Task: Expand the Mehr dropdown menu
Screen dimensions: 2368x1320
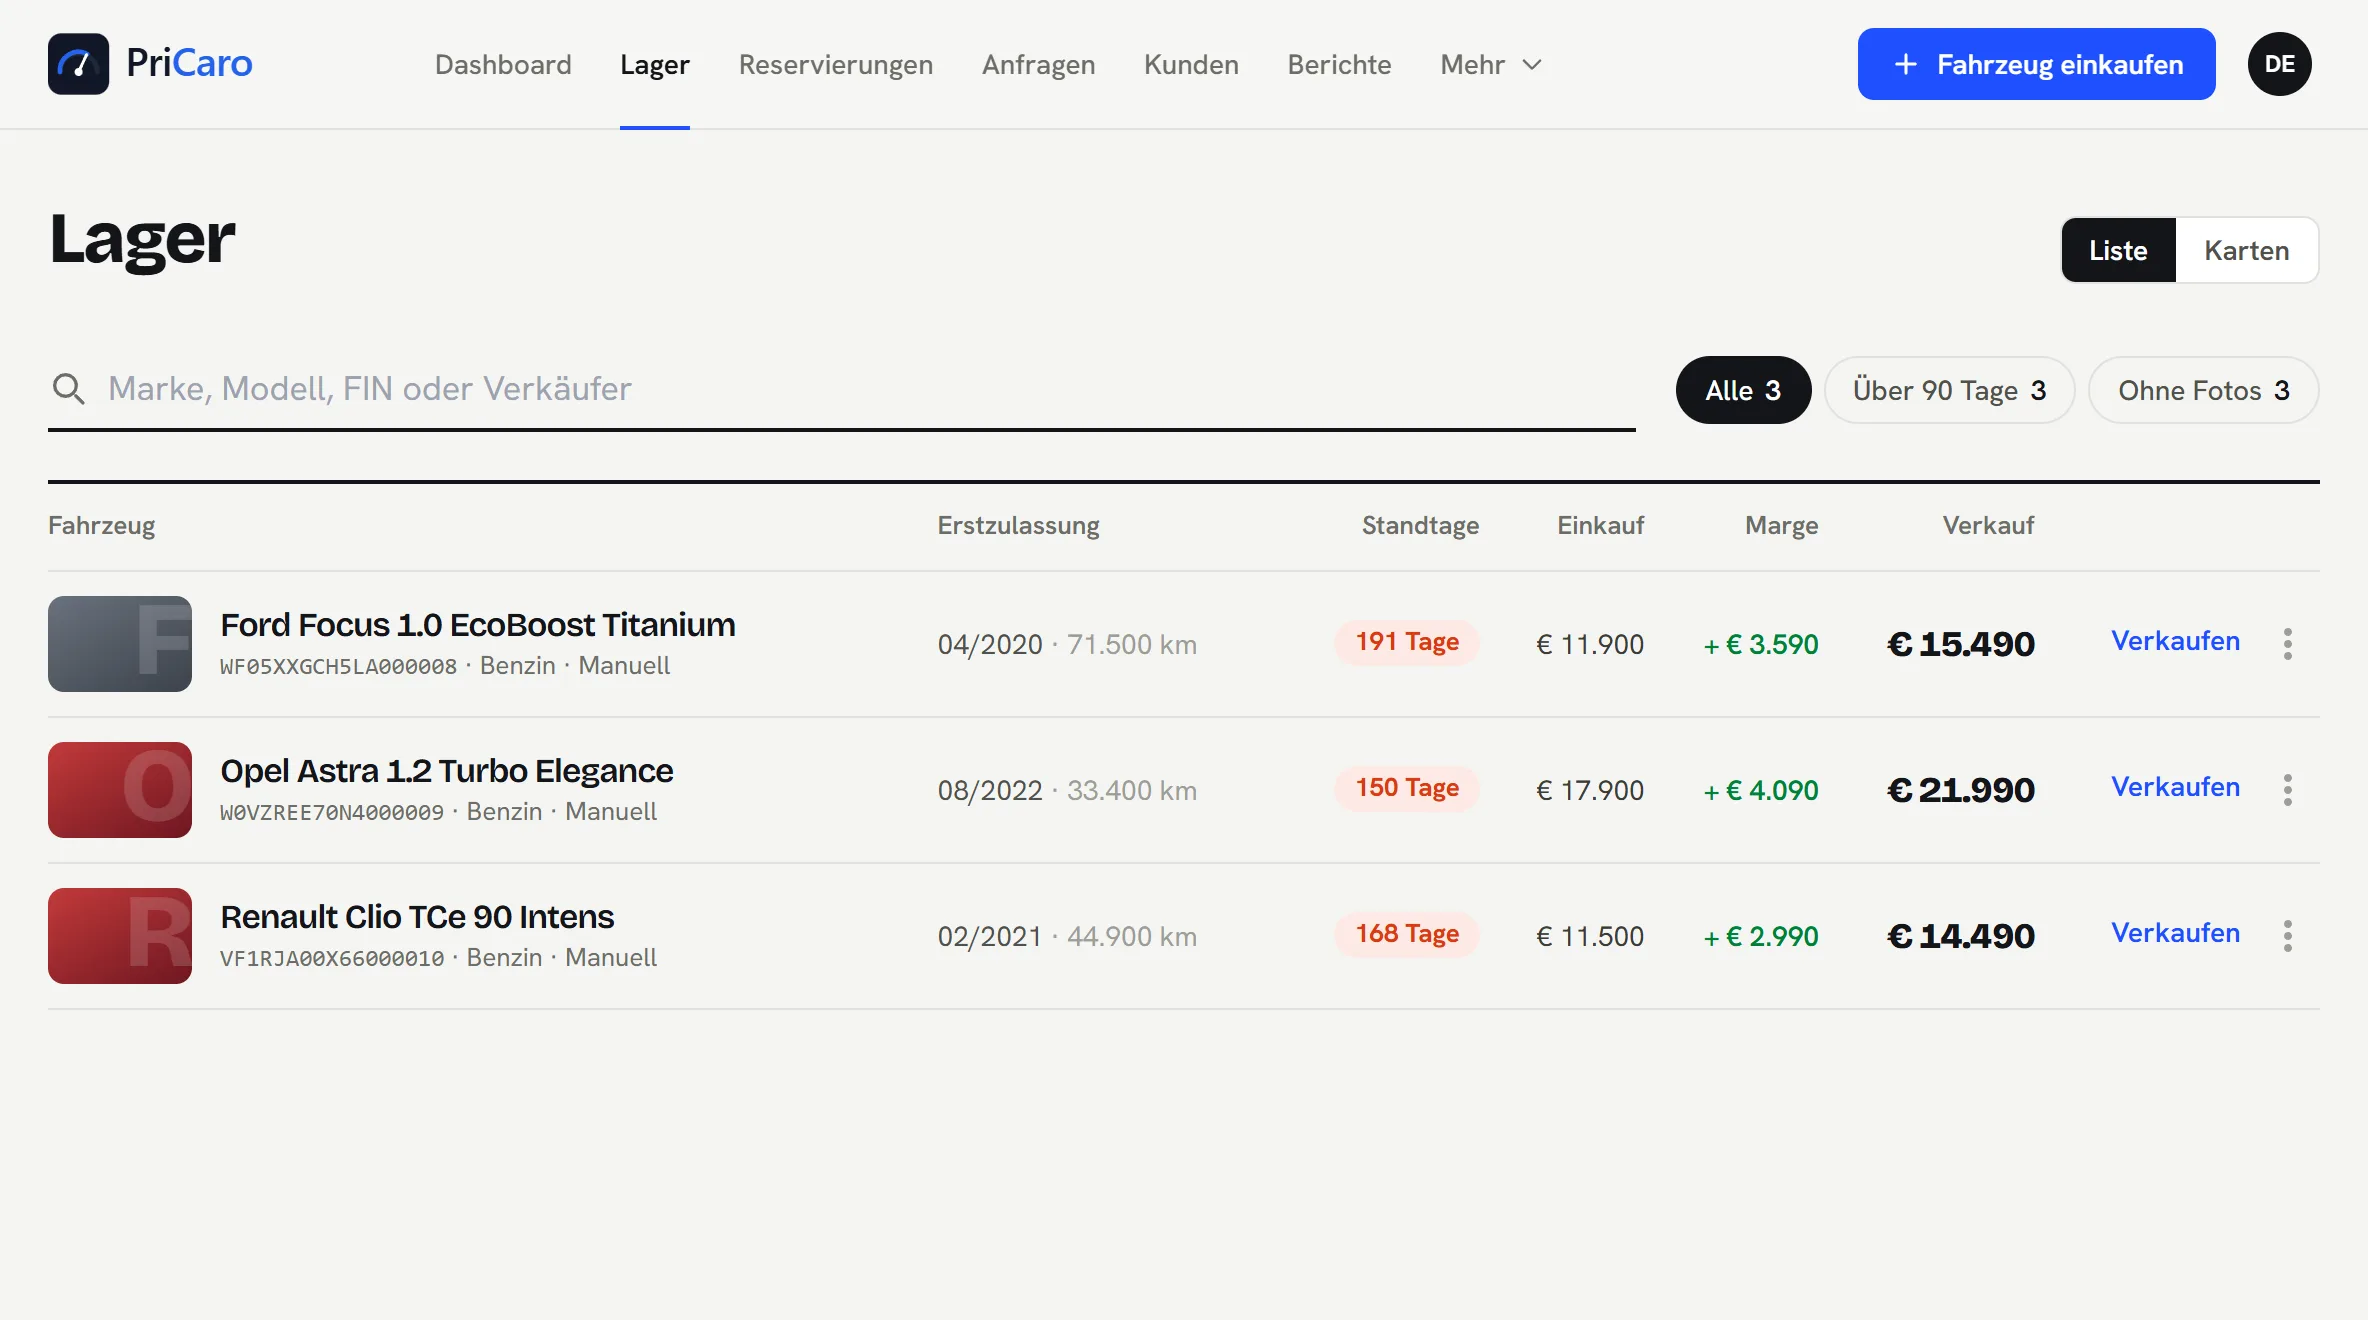Action: pyautogui.click(x=1491, y=64)
